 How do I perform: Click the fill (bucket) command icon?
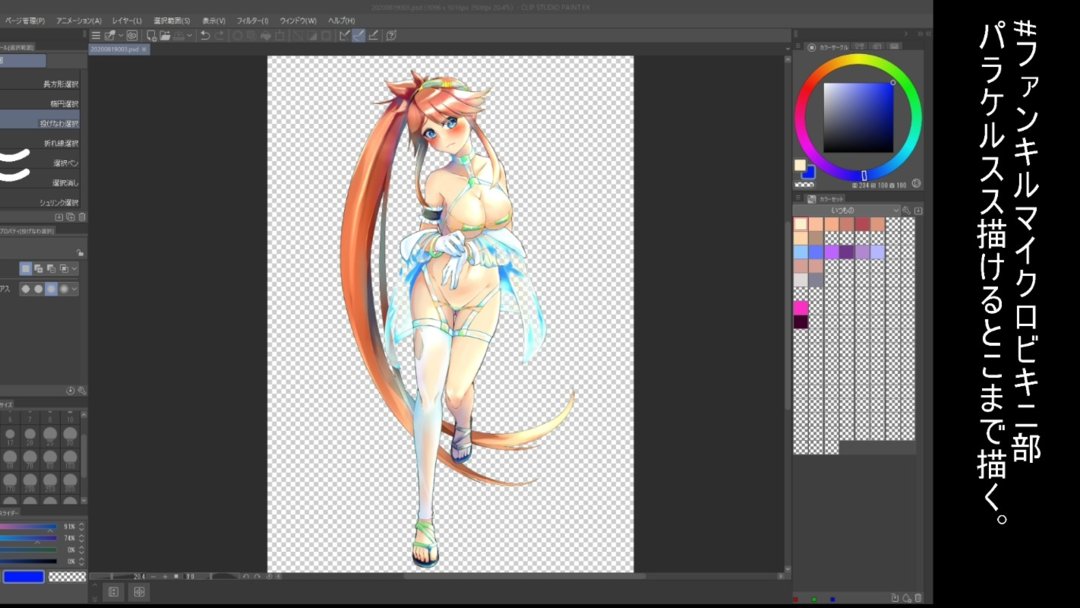click(x=266, y=35)
